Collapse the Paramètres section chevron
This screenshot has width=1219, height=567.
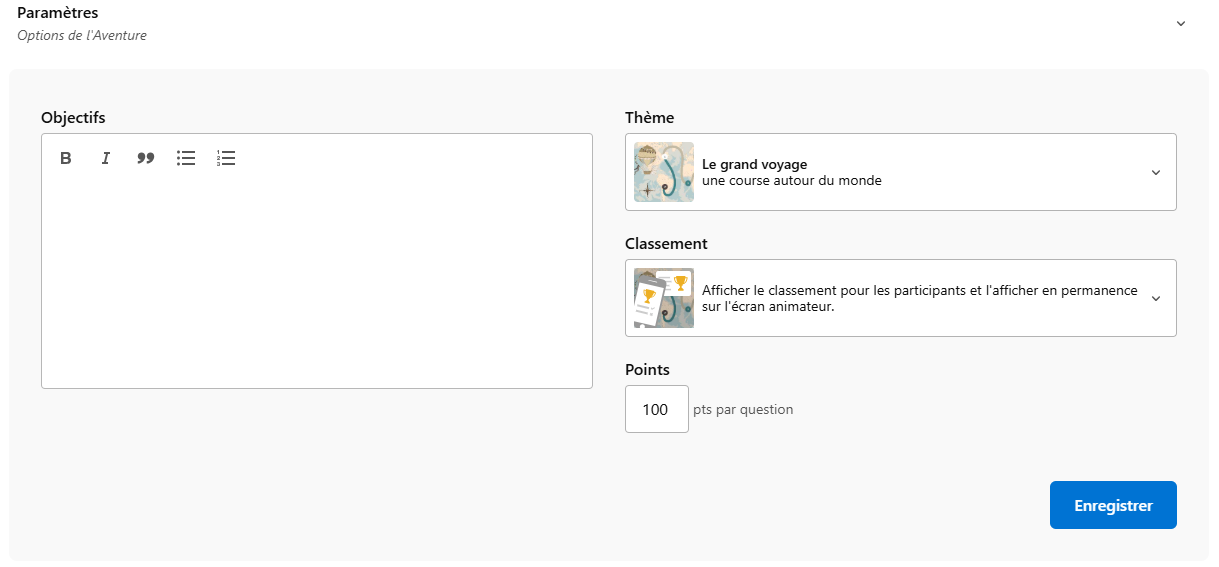[1180, 23]
